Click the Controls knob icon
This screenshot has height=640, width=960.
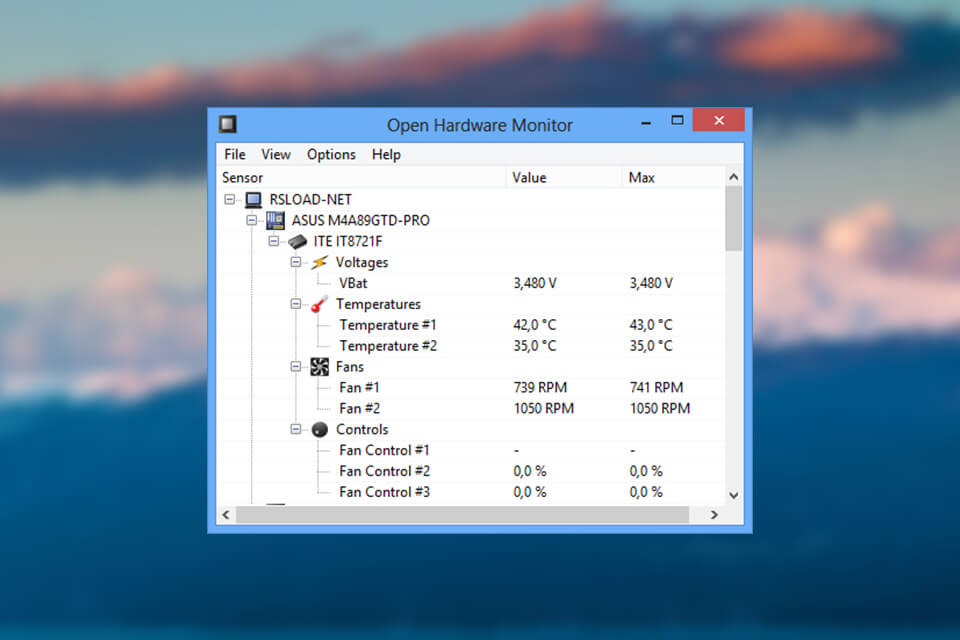[x=320, y=429]
